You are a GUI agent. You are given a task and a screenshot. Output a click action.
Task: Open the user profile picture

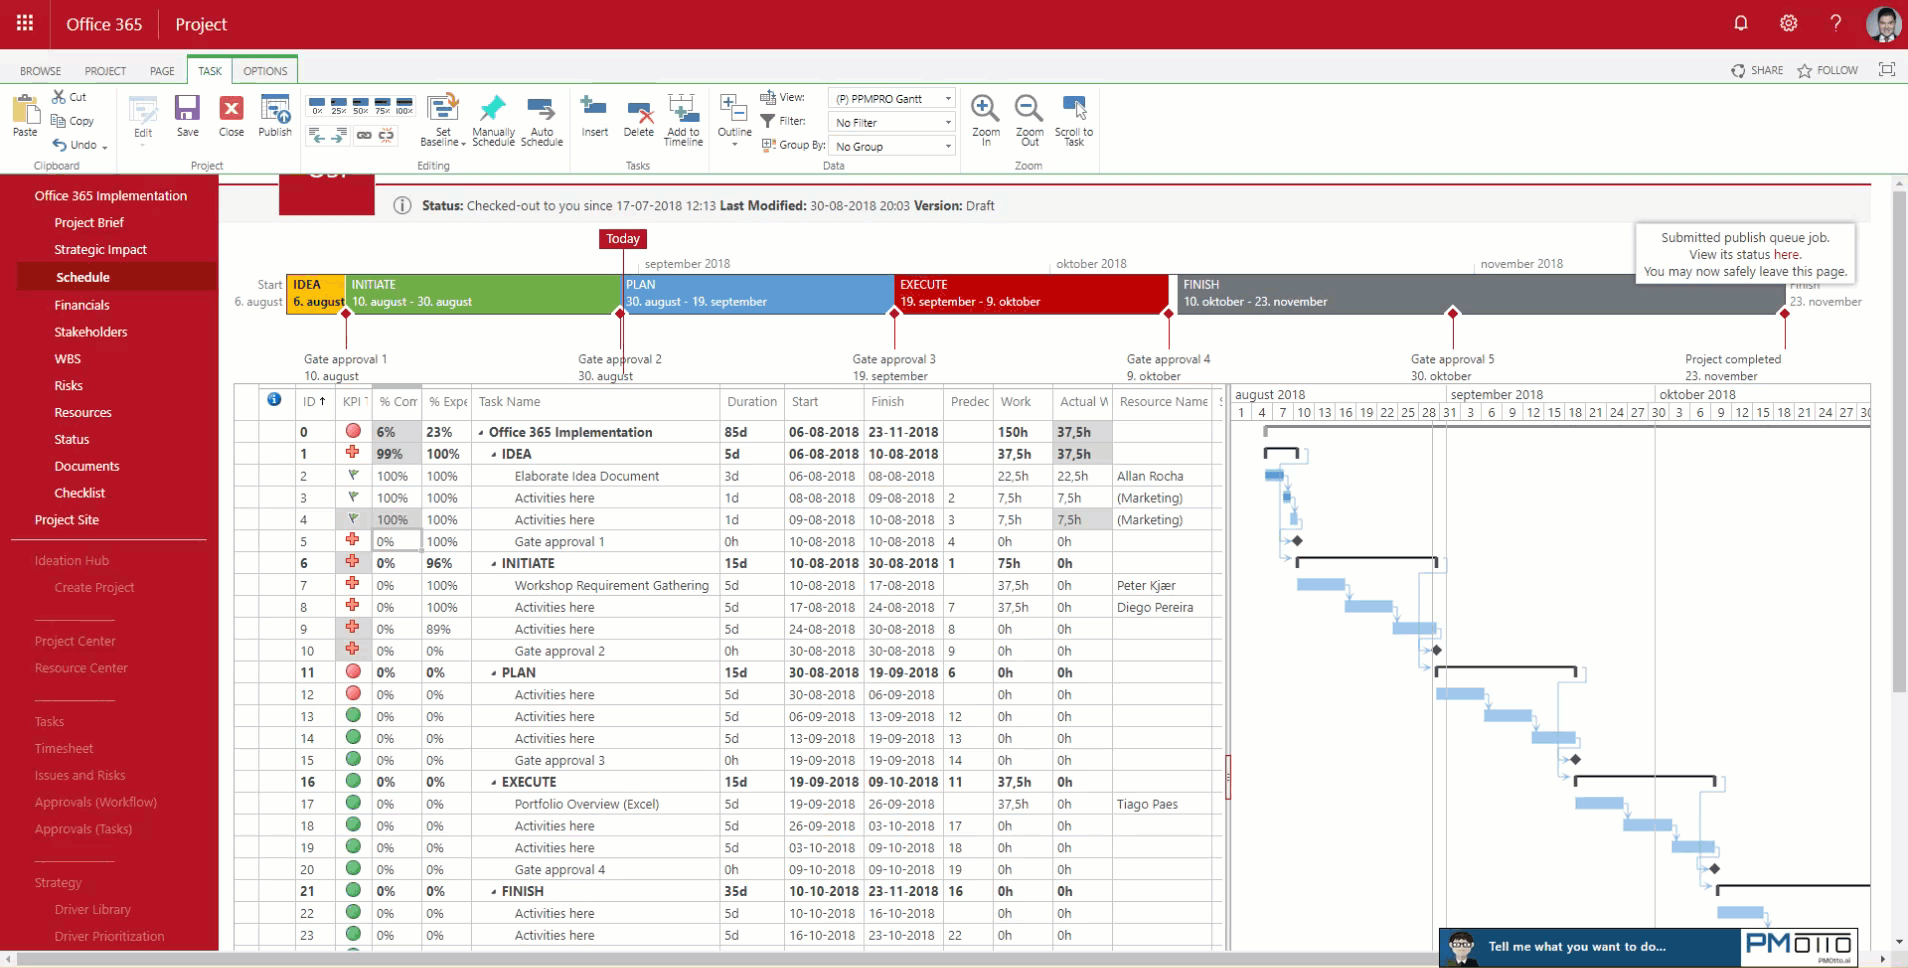coord(1884,24)
